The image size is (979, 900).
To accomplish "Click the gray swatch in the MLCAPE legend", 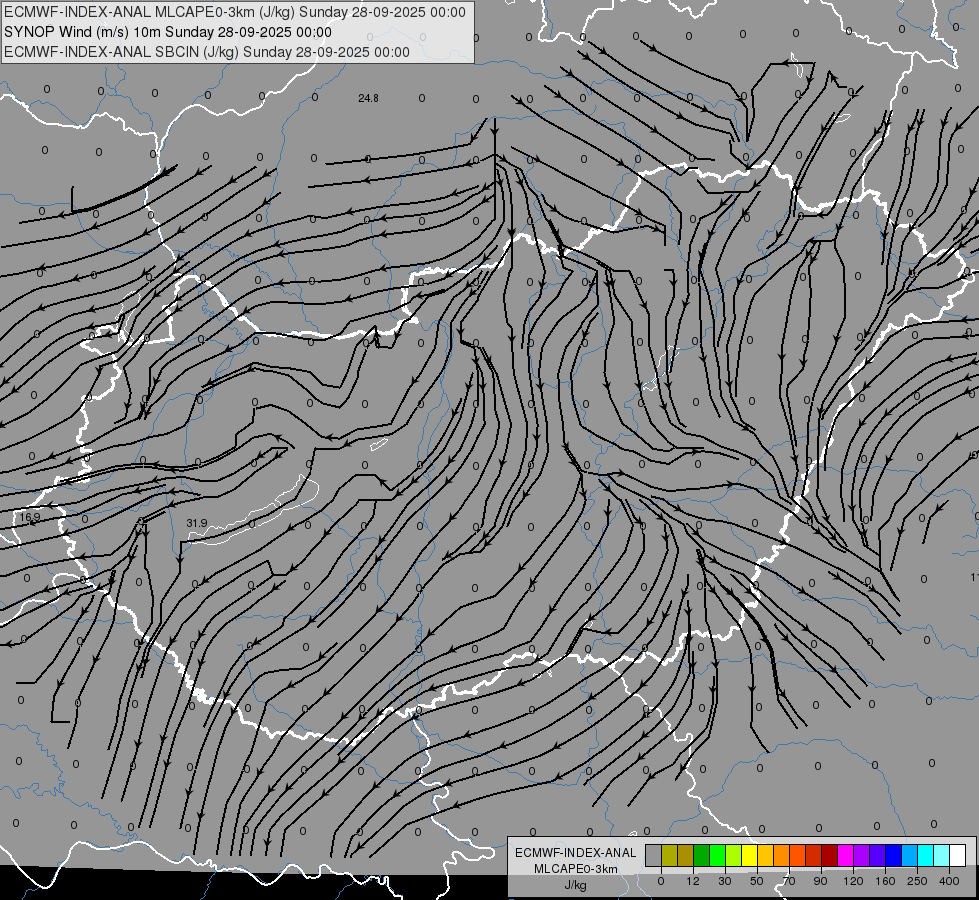I will point(654,855).
